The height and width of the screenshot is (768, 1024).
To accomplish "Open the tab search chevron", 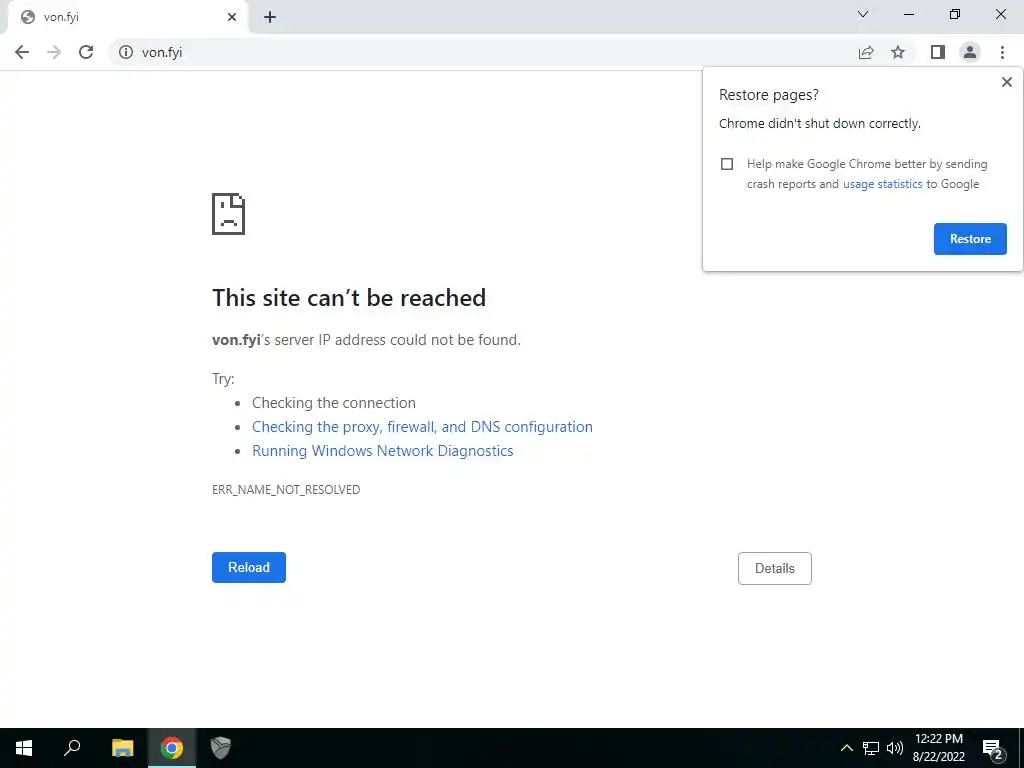I will 863,14.
